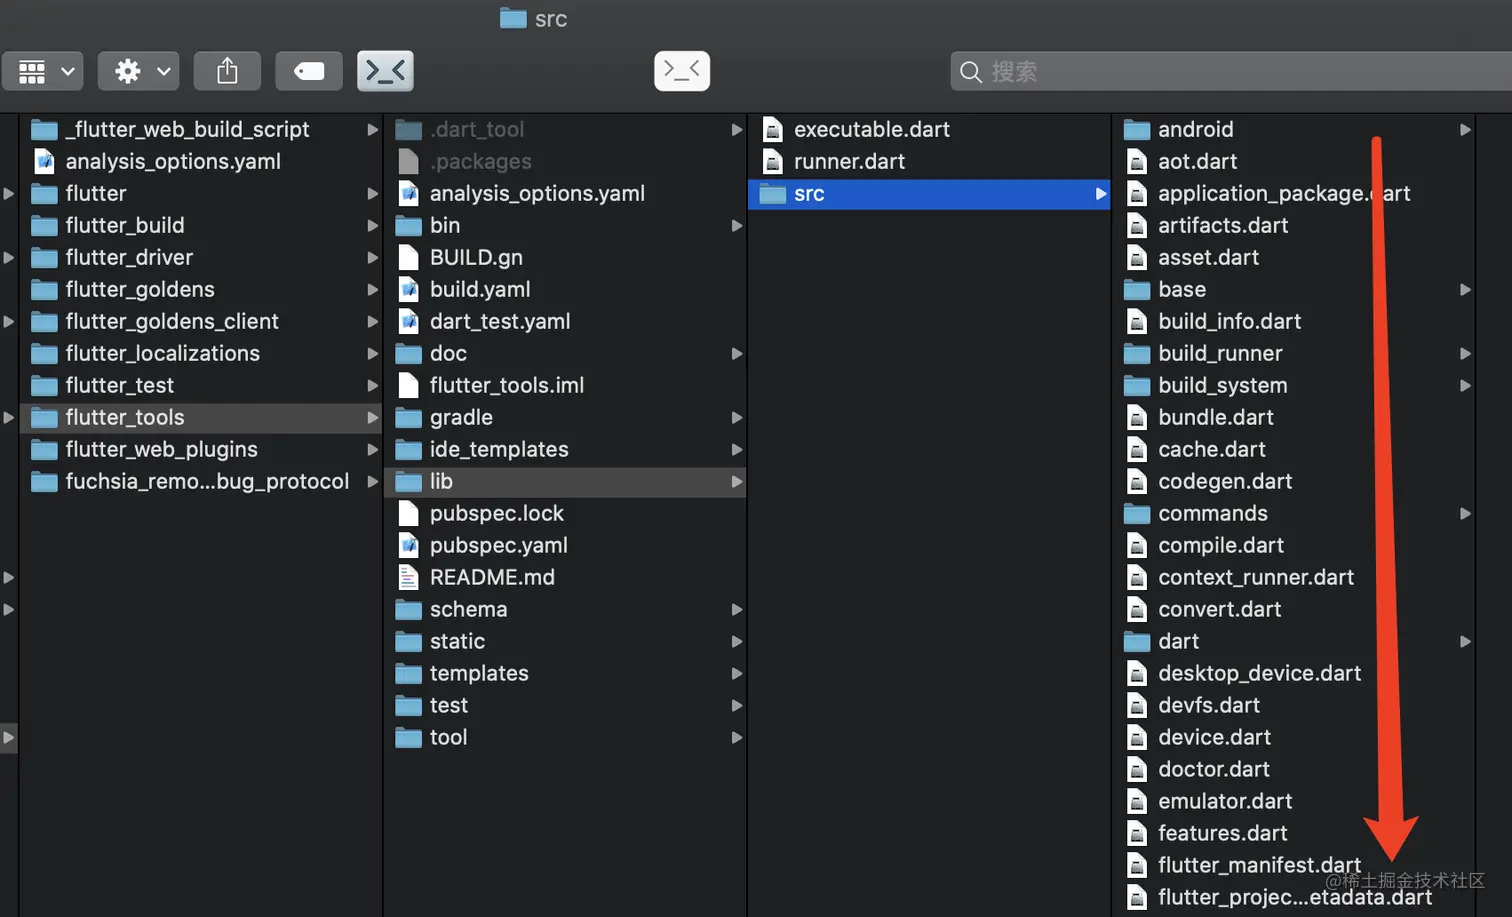Expand the dart folder arrow
The width and height of the screenshot is (1512, 917).
pyautogui.click(x=1465, y=642)
